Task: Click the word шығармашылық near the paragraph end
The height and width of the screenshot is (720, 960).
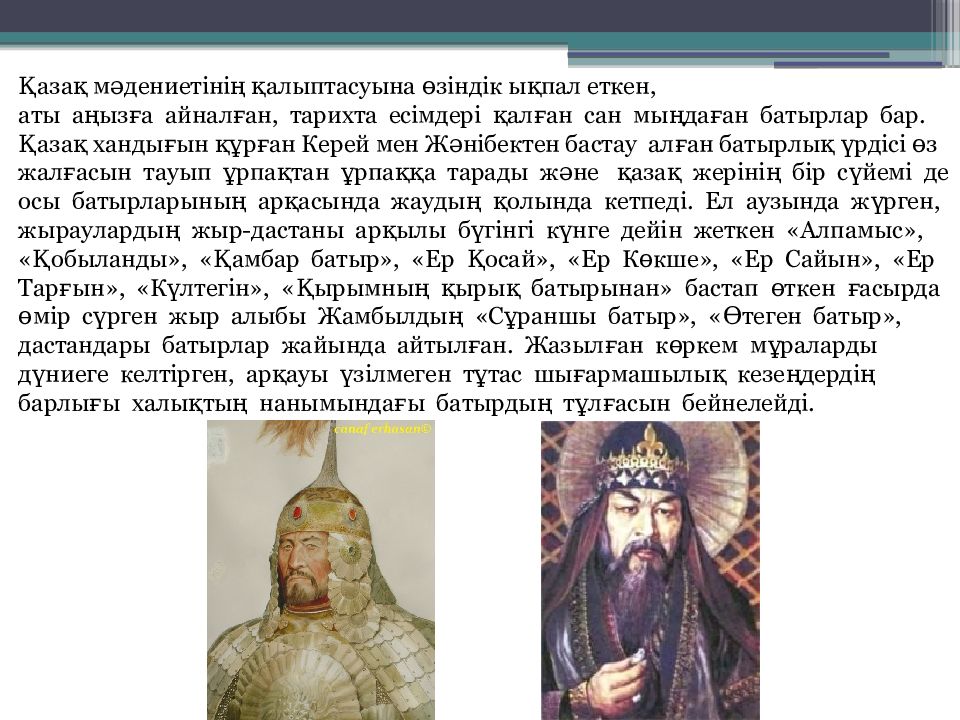Action: pyautogui.click(x=631, y=375)
